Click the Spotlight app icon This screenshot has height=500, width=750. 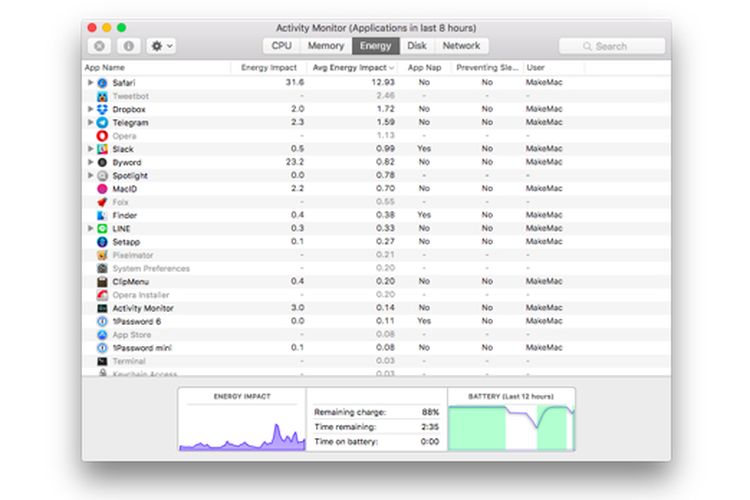(102, 176)
